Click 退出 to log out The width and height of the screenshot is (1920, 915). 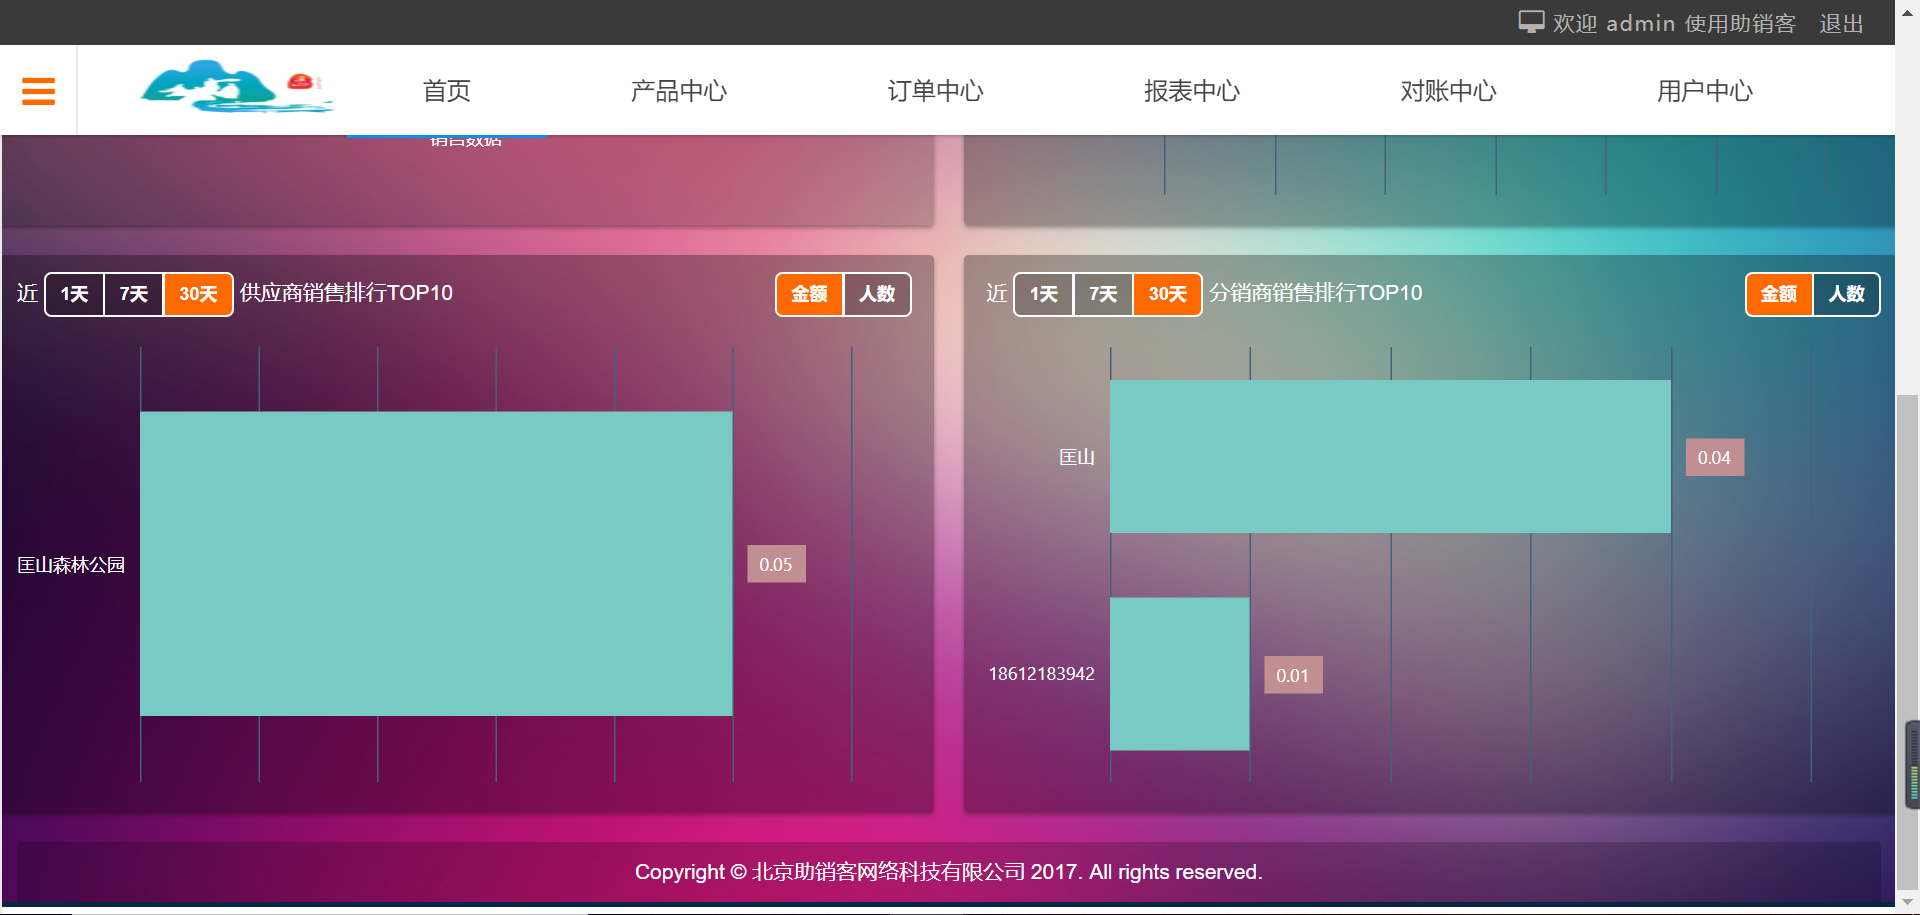(1841, 23)
